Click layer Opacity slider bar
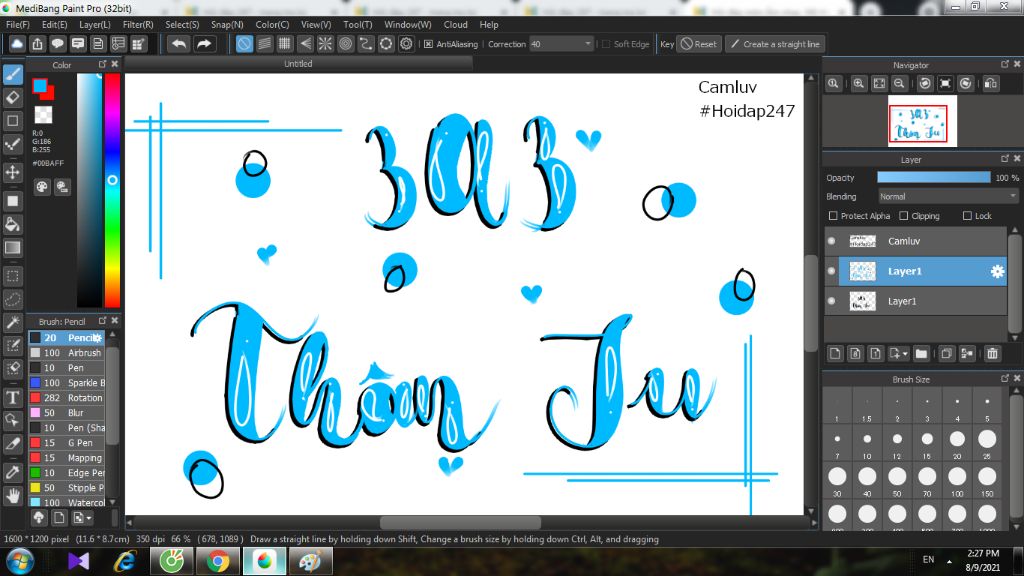This screenshot has width=1024, height=576. pyautogui.click(x=933, y=178)
